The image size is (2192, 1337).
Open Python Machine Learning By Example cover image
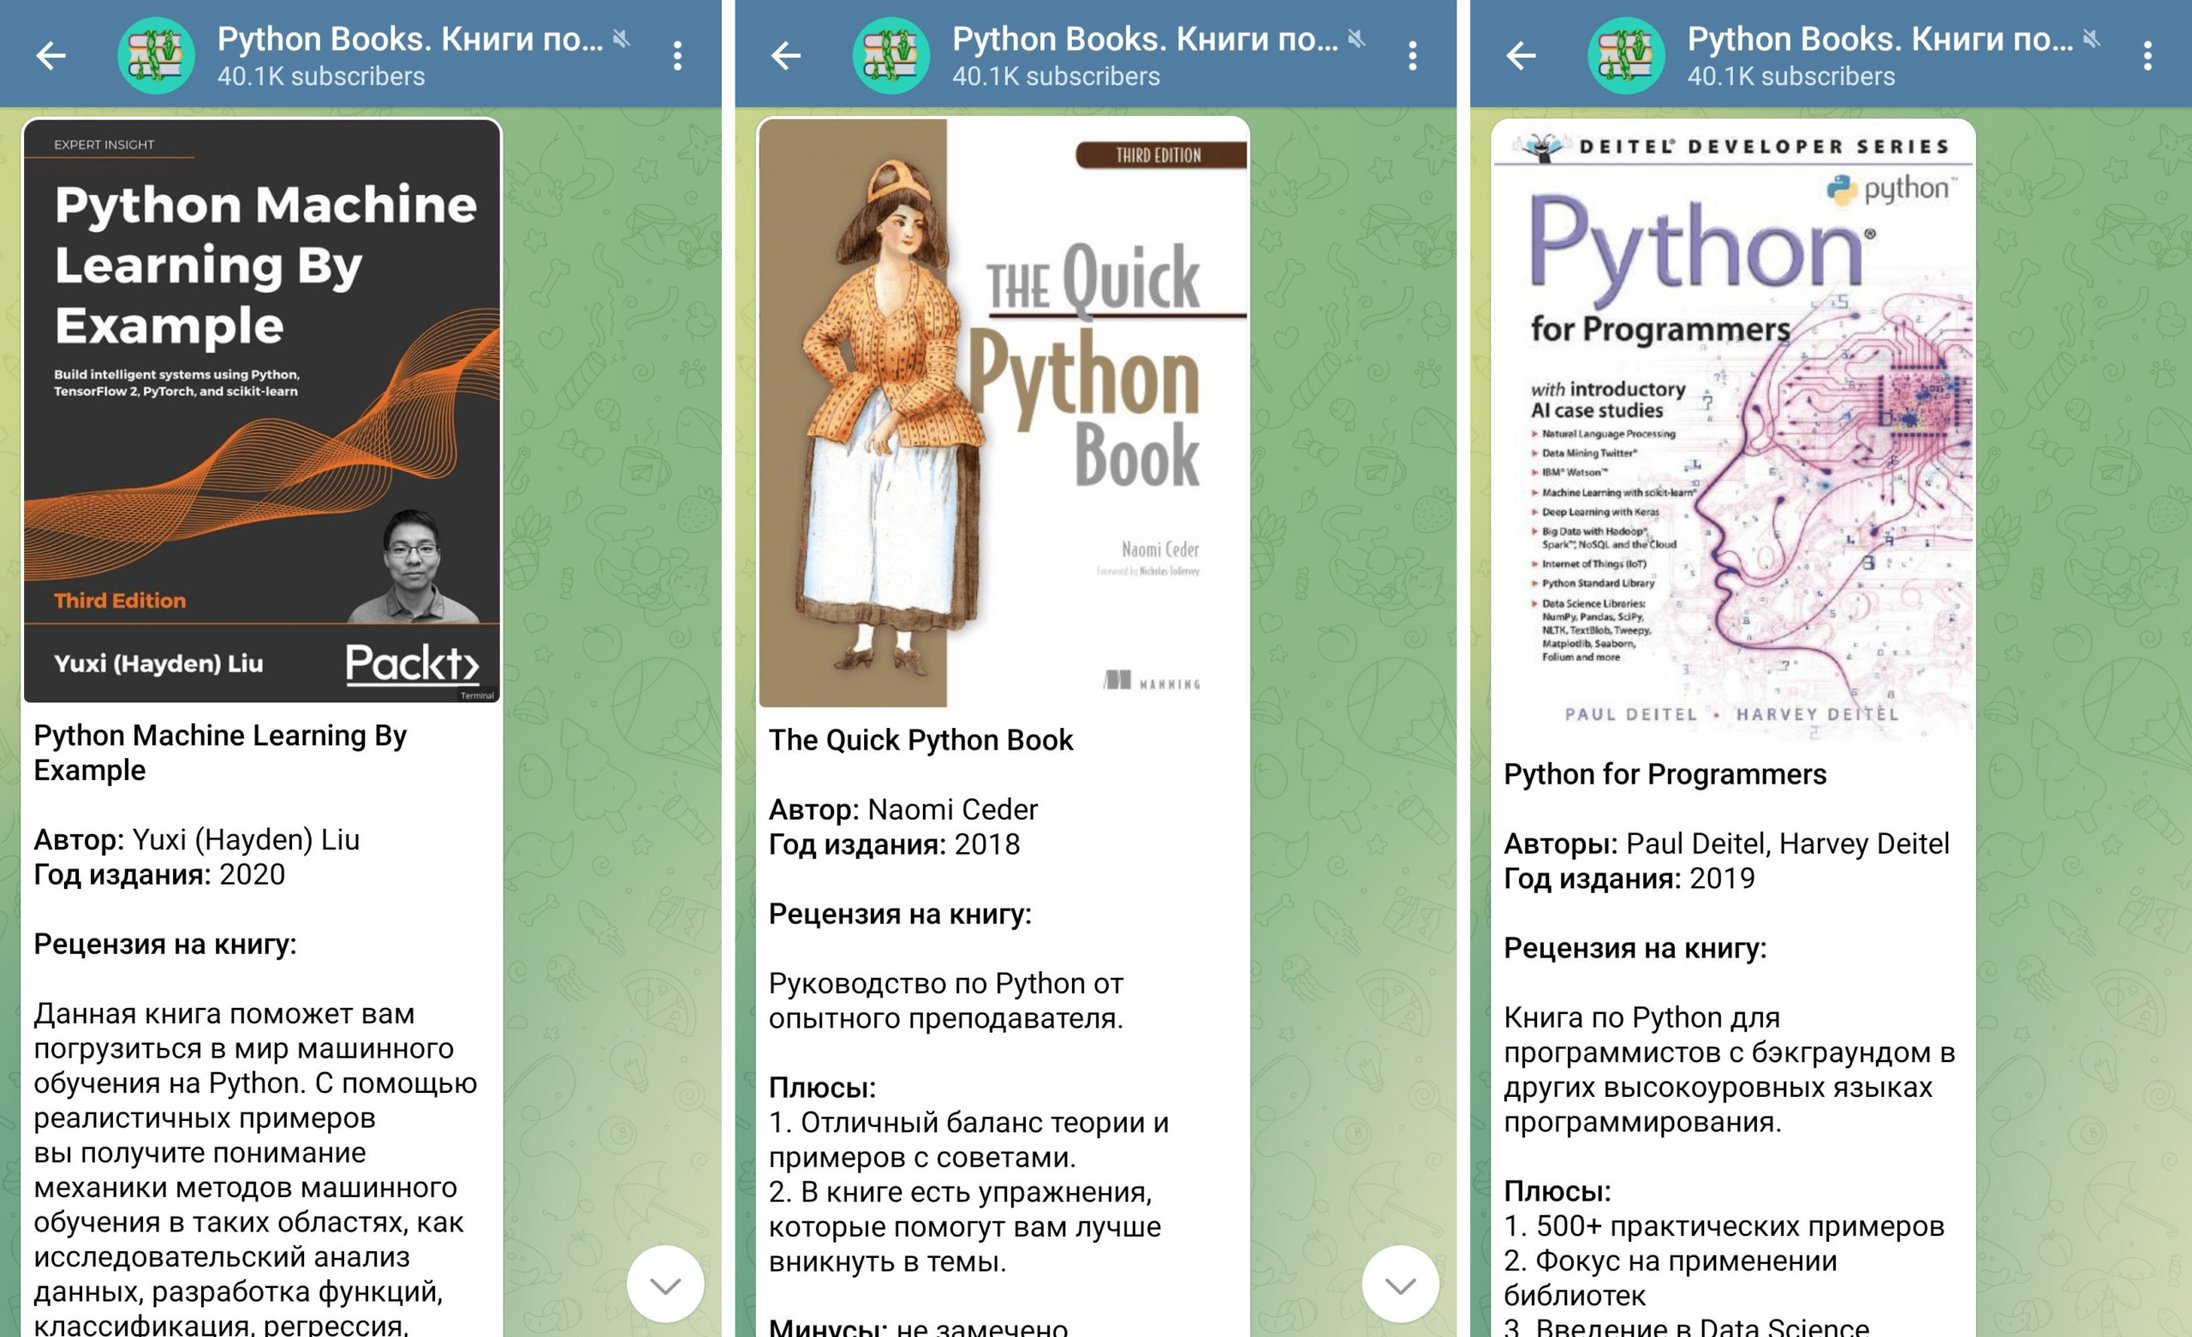point(262,411)
